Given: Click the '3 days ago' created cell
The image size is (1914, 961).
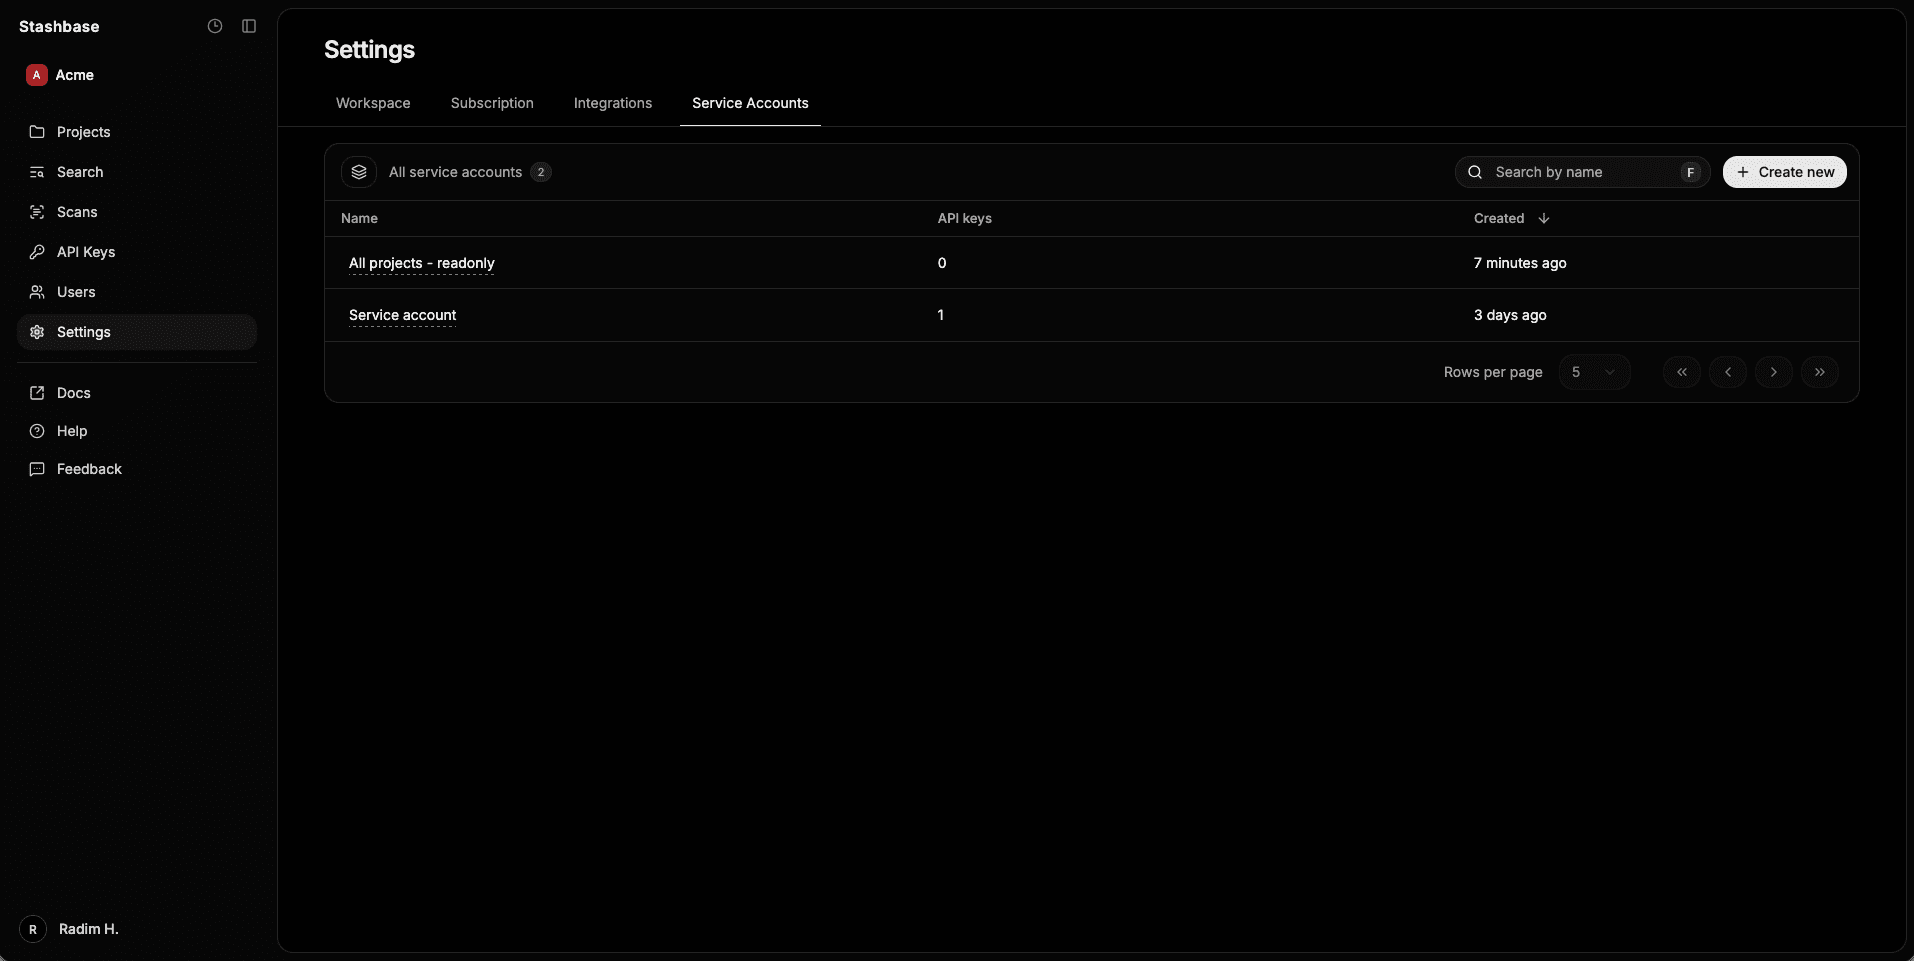Looking at the screenshot, I should tap(1510, 315).
